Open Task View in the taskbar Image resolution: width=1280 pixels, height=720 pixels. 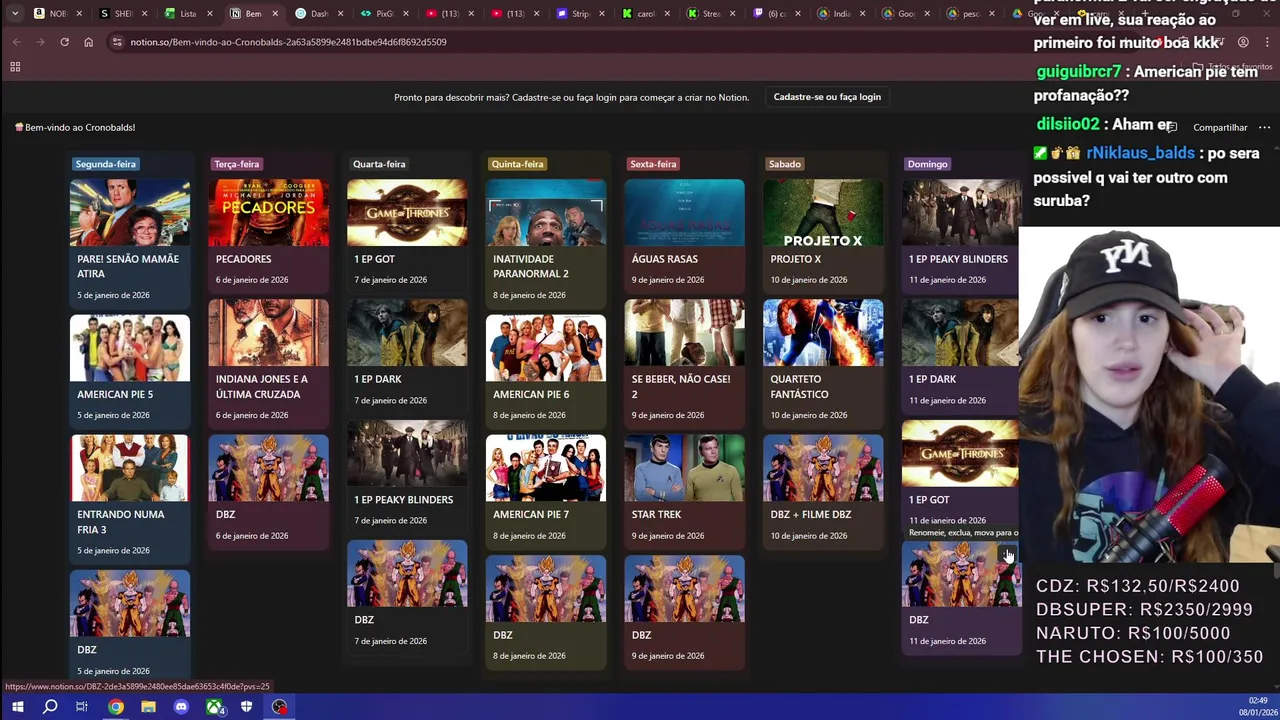tap(82, 707)
